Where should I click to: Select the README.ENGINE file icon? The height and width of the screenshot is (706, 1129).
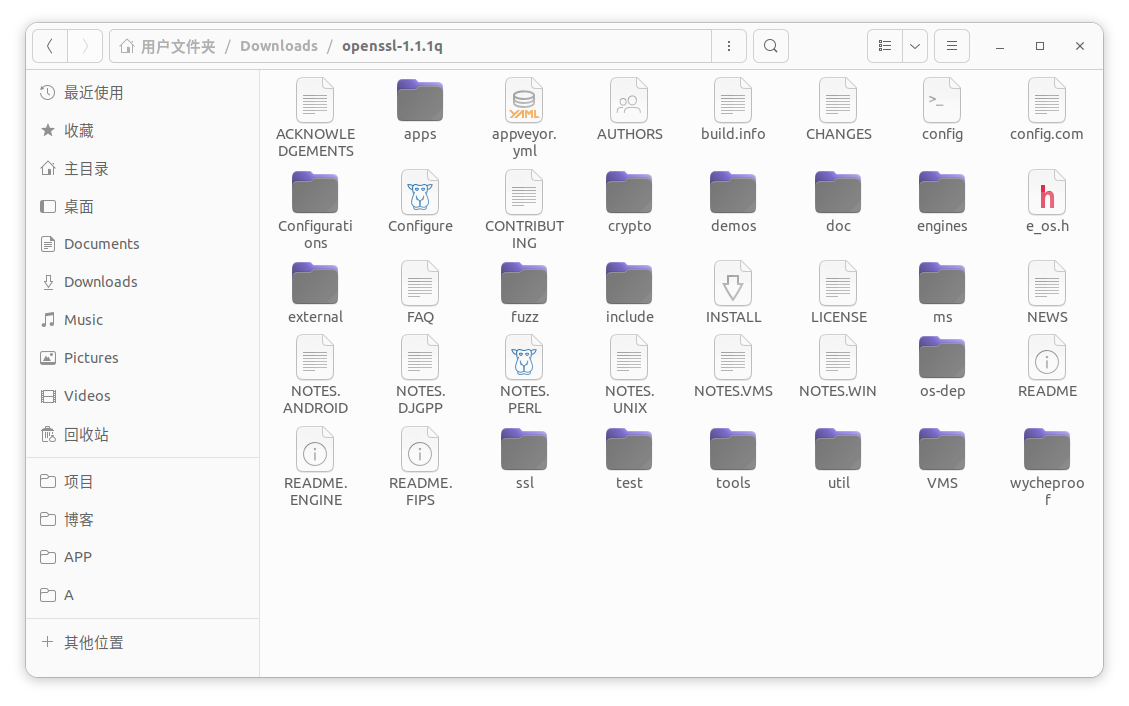tap(315, 449)
